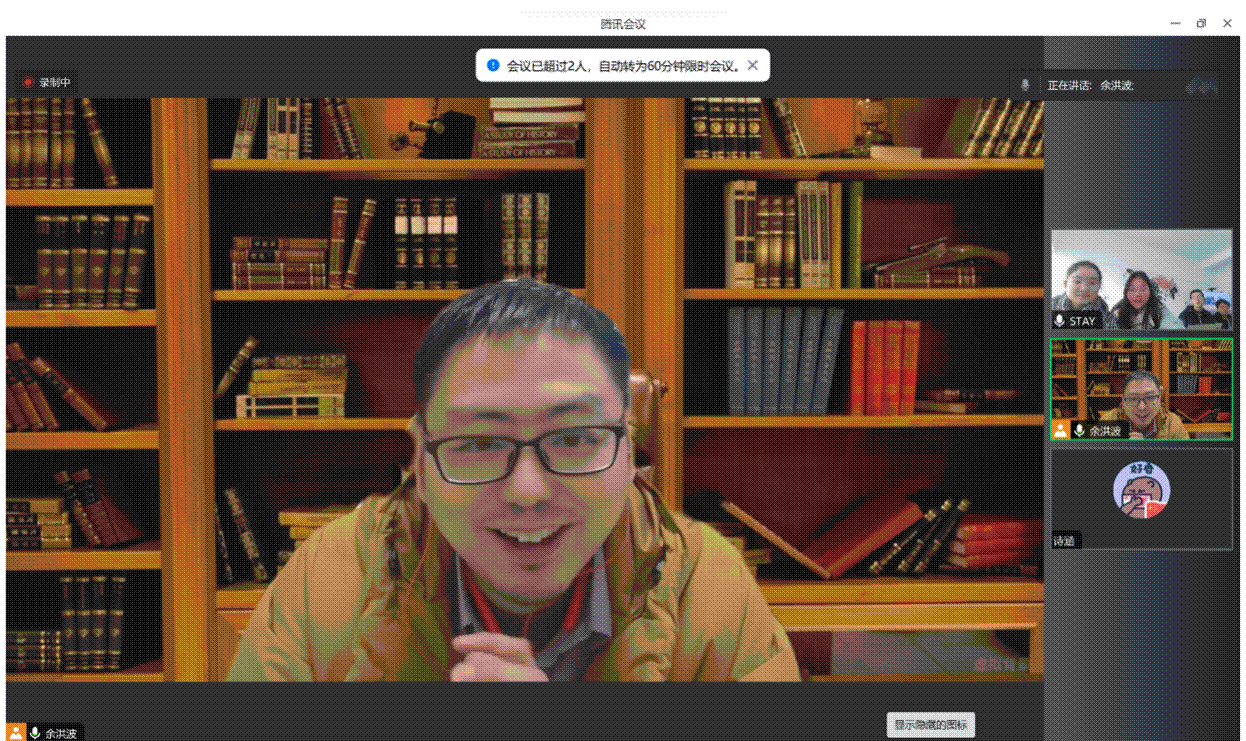Click green microphone icon in 余洪波 thumbnail
The width and height of the screenshot is (1246, 741).
point(1079,430)
